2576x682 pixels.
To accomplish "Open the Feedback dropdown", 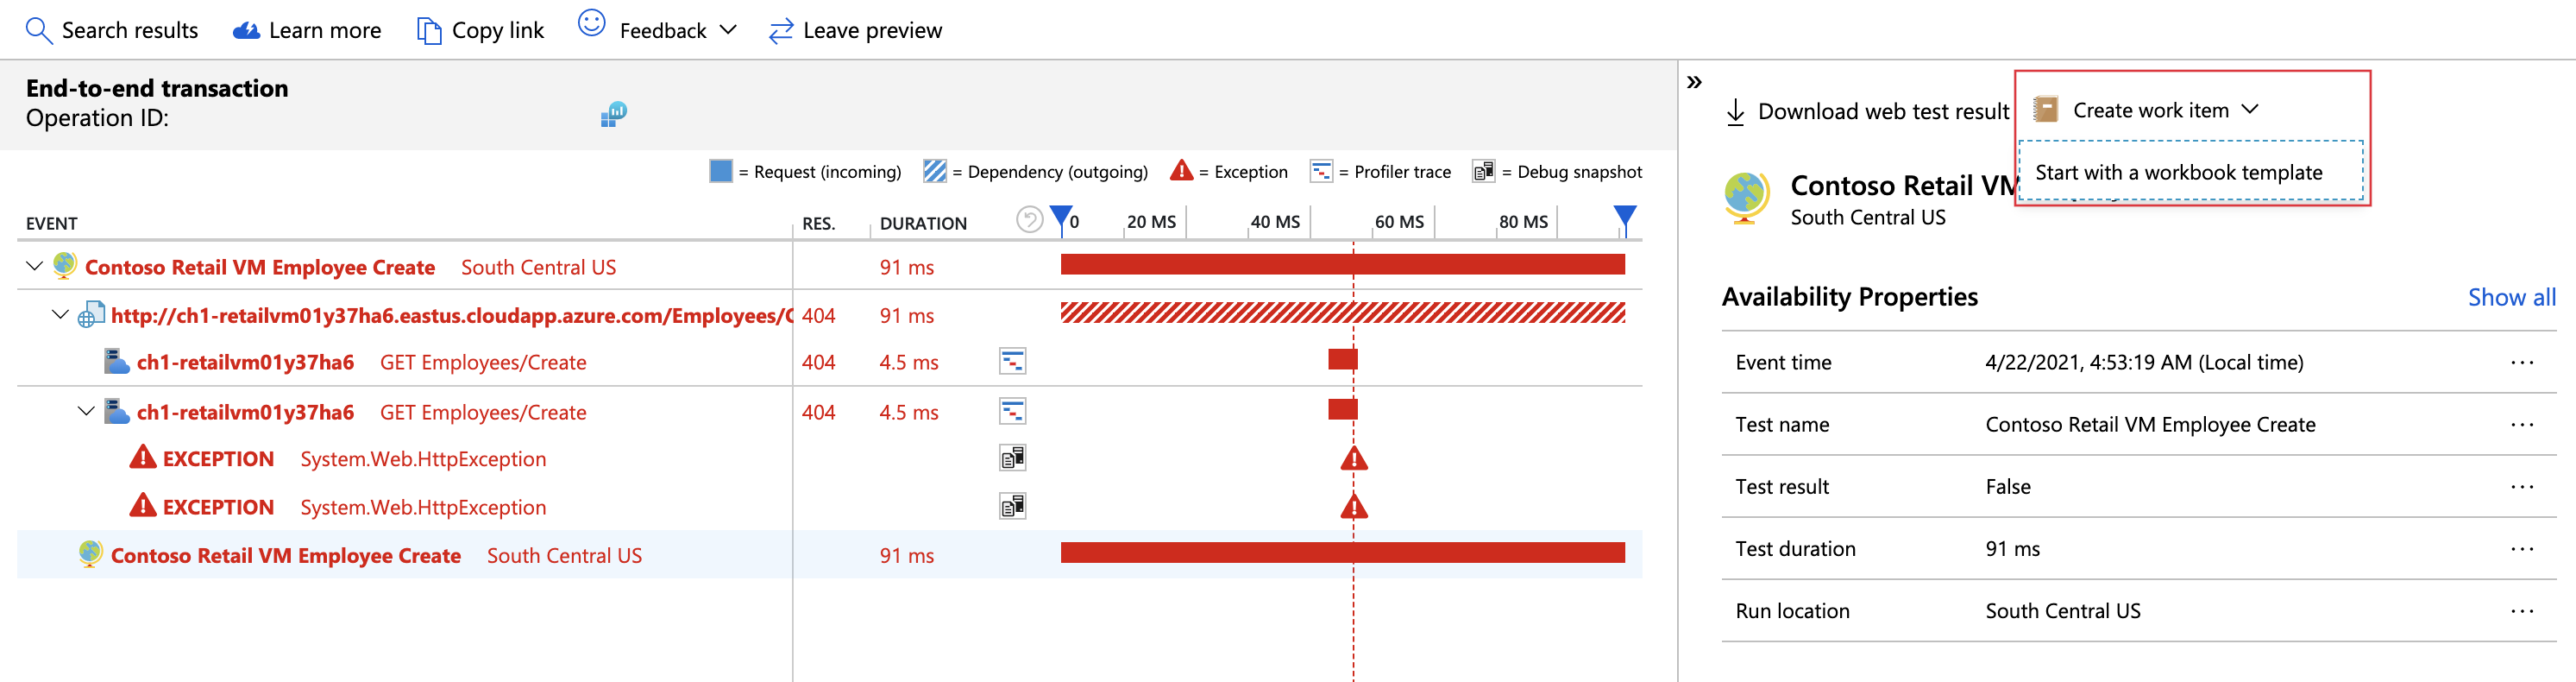I will tap(658, 28).
